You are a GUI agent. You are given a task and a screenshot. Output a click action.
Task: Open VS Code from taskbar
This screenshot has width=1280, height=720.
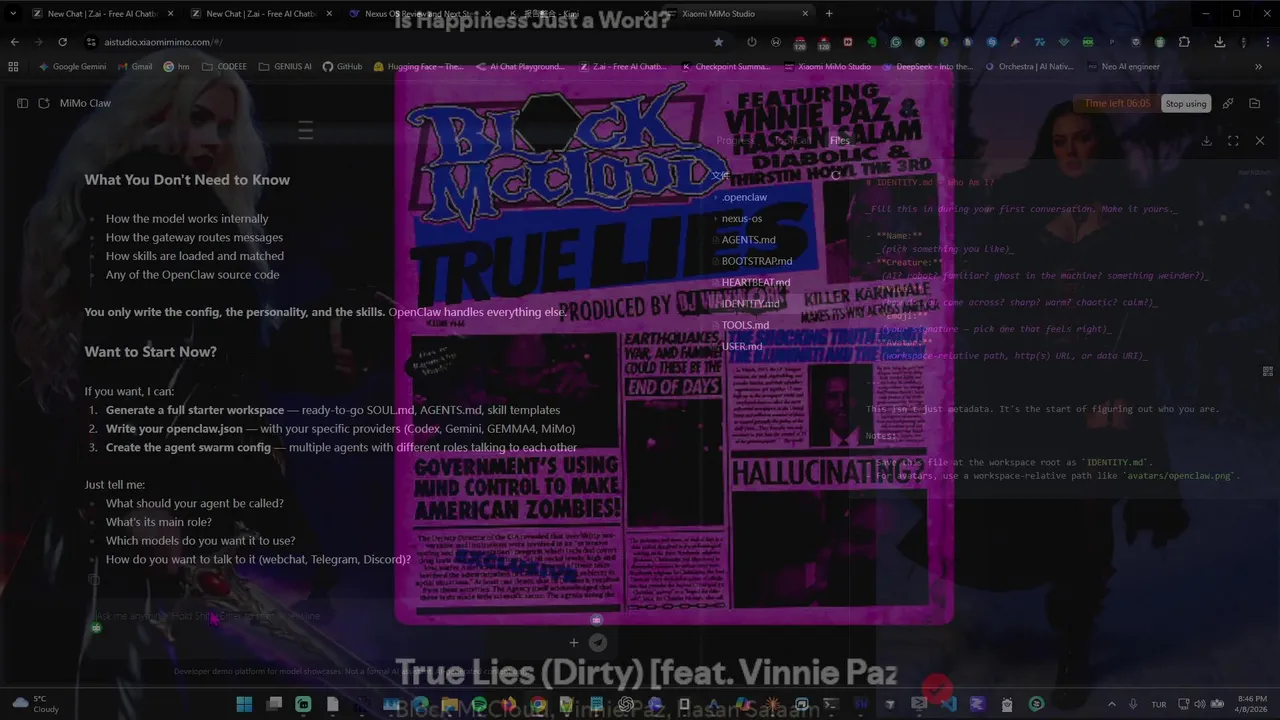tap(949, 704)
